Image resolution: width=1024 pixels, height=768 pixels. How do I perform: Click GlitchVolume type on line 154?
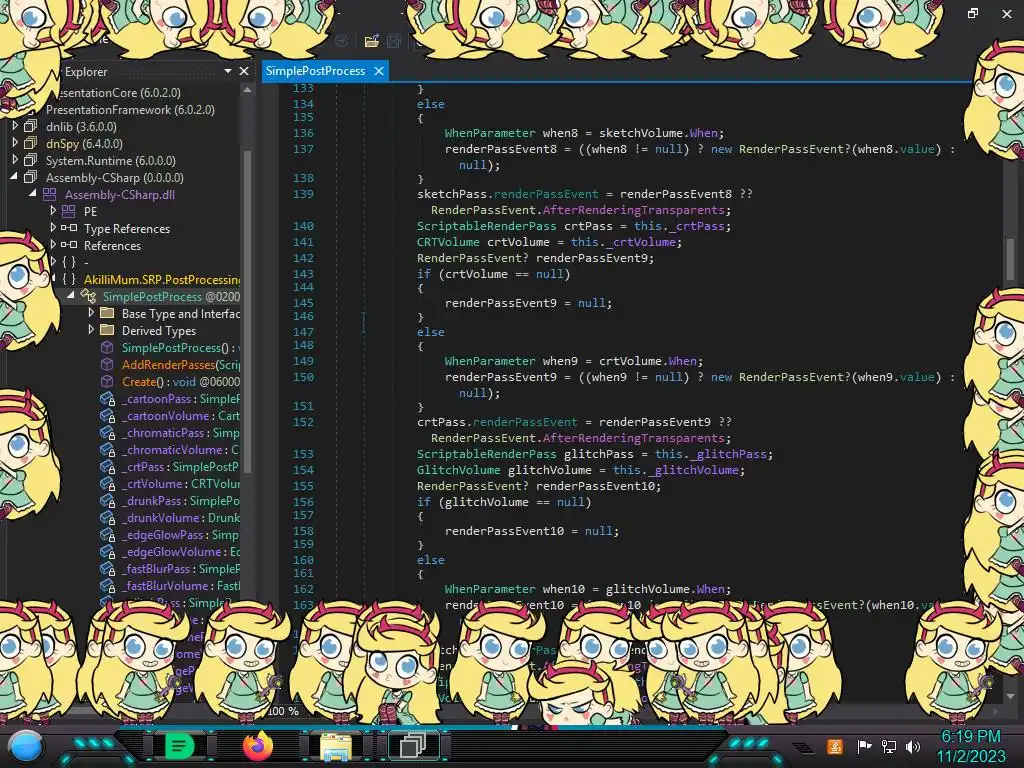[x=459, y=470]
